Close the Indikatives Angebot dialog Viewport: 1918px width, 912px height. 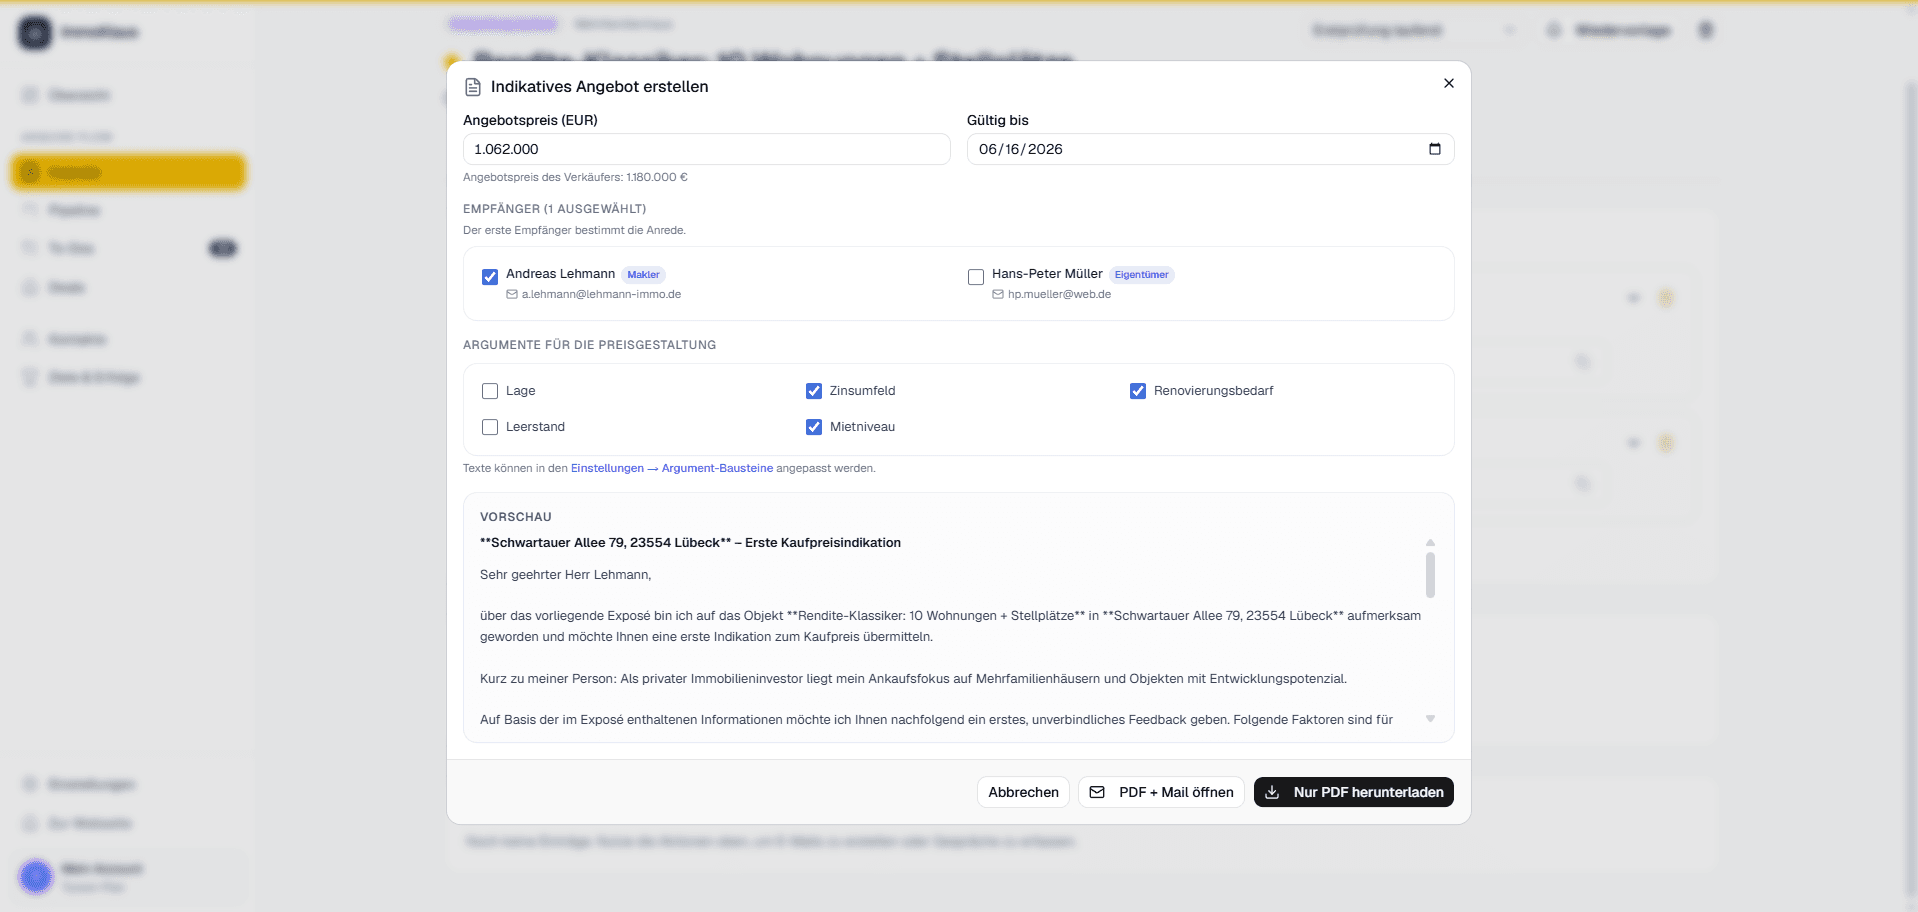click(1448, 83)
